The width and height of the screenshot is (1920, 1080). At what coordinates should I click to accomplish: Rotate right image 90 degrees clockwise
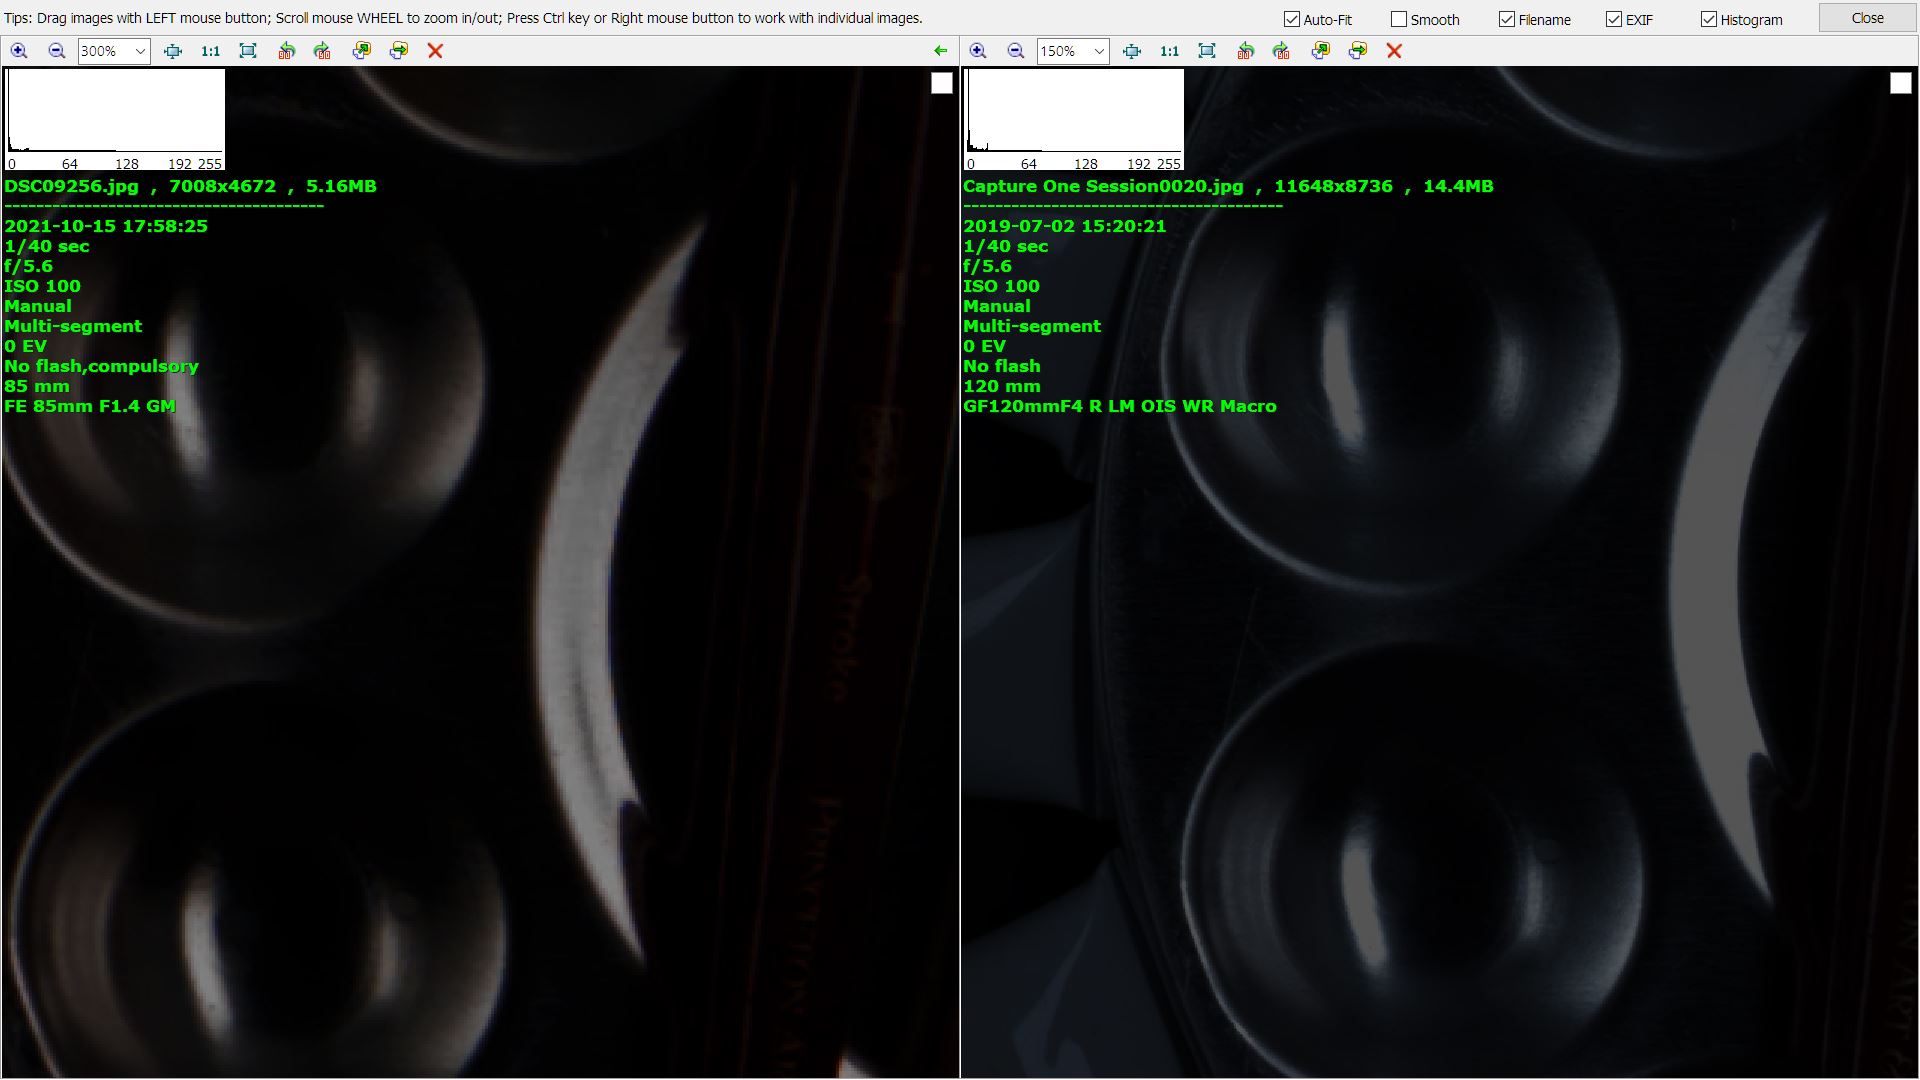(1281, 51)
